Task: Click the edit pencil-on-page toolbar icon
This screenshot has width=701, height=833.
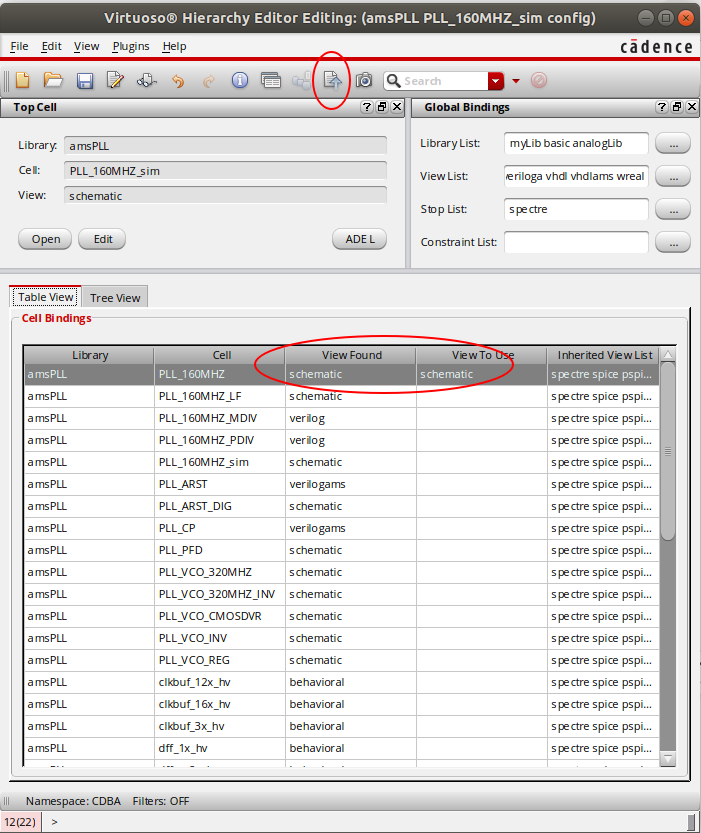Action: (115, 81)
